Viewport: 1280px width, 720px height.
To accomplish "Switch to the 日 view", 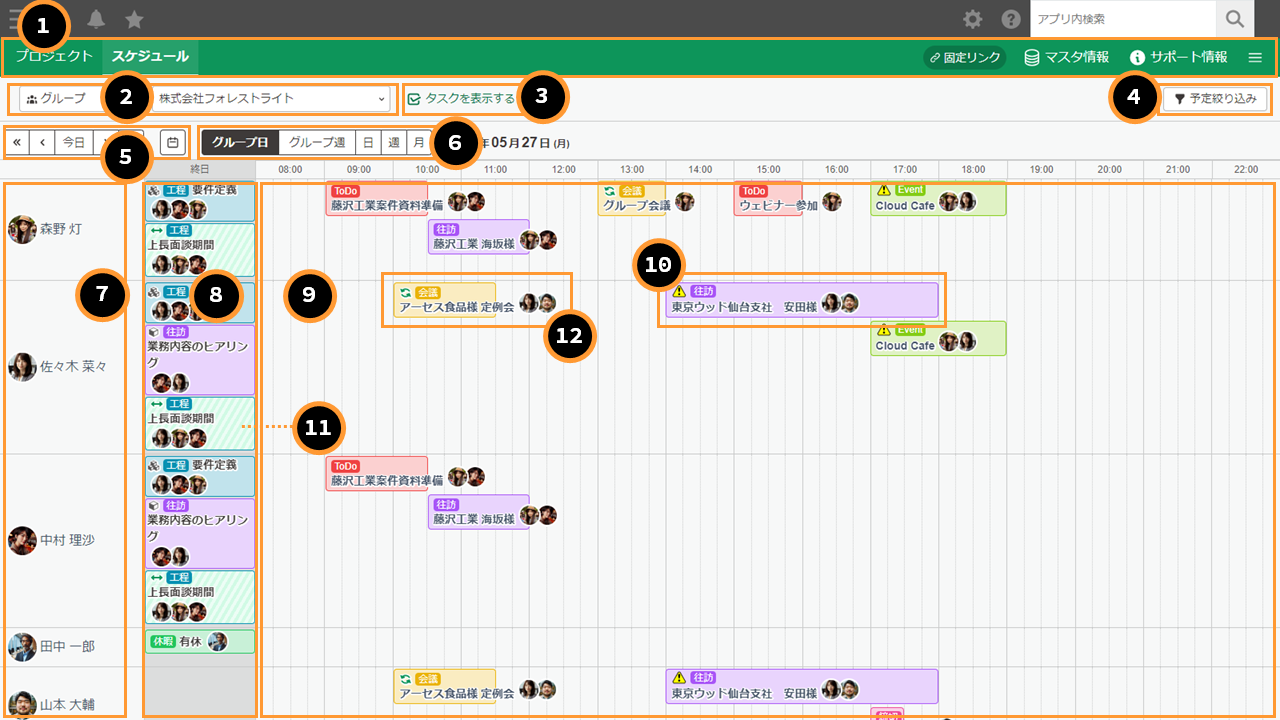I will [x=368, y=142].
